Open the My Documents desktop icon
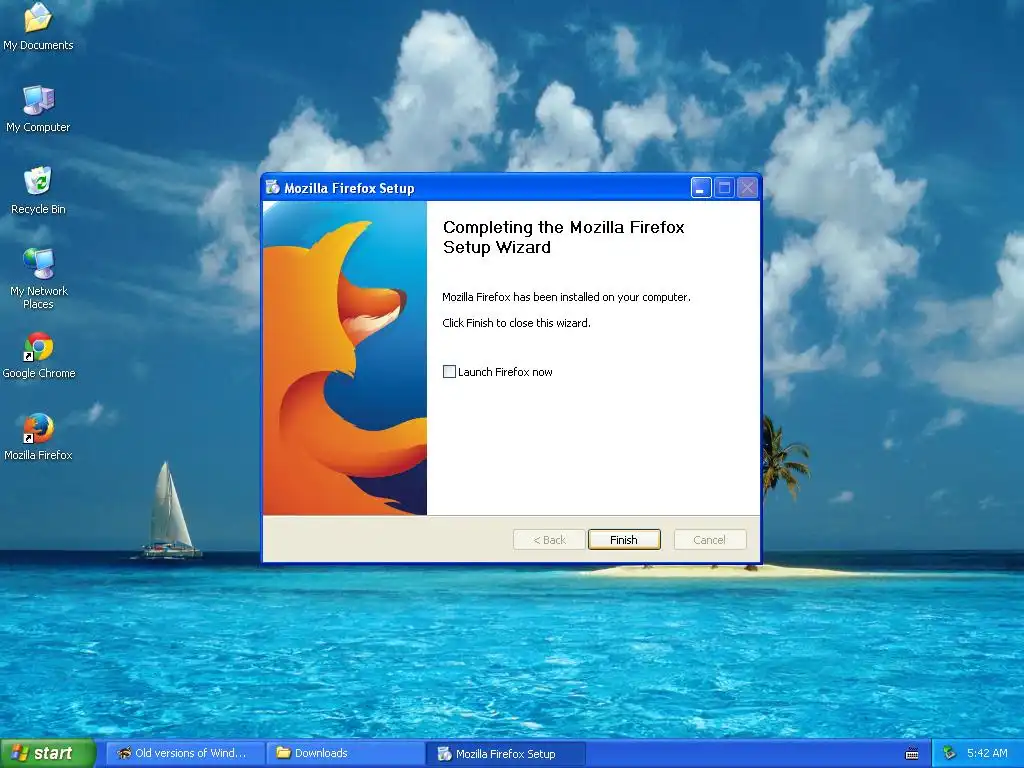The width and height of the screenshot is (1024, 768). pyautogui.click(x=38, y=26)
